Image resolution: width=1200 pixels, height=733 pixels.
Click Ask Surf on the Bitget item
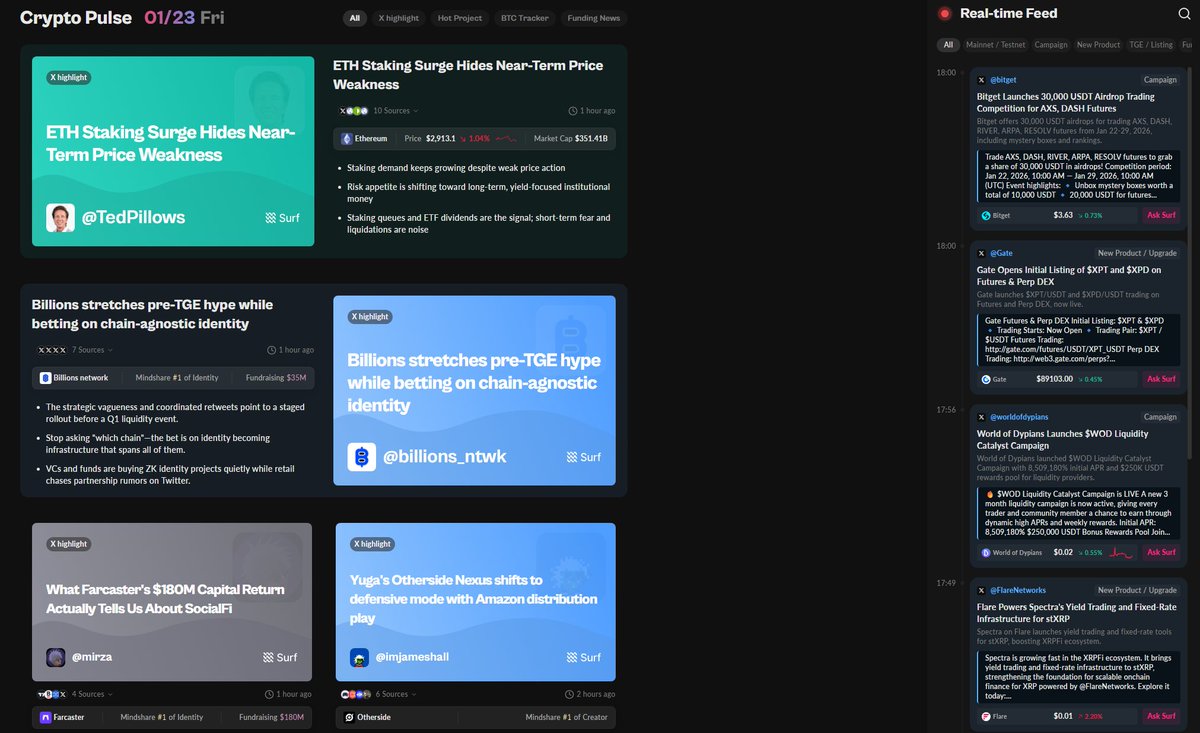coord(1161,215)
